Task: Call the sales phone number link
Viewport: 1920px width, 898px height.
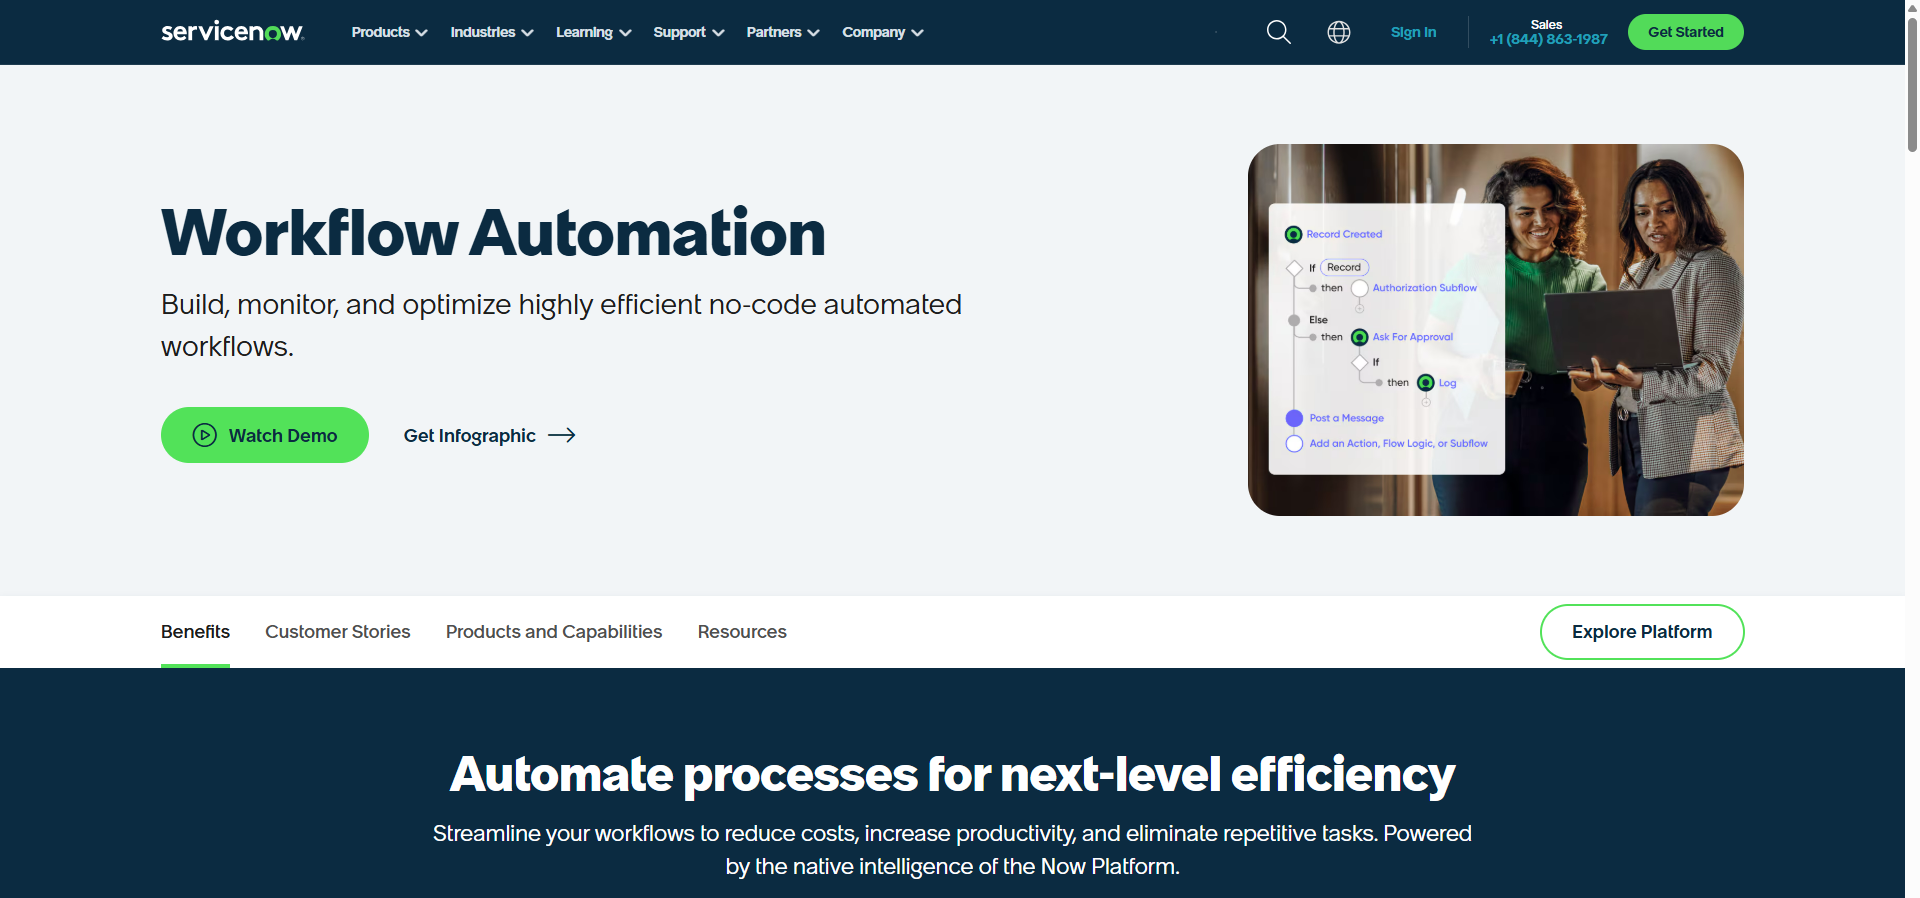Action: 1548,39
